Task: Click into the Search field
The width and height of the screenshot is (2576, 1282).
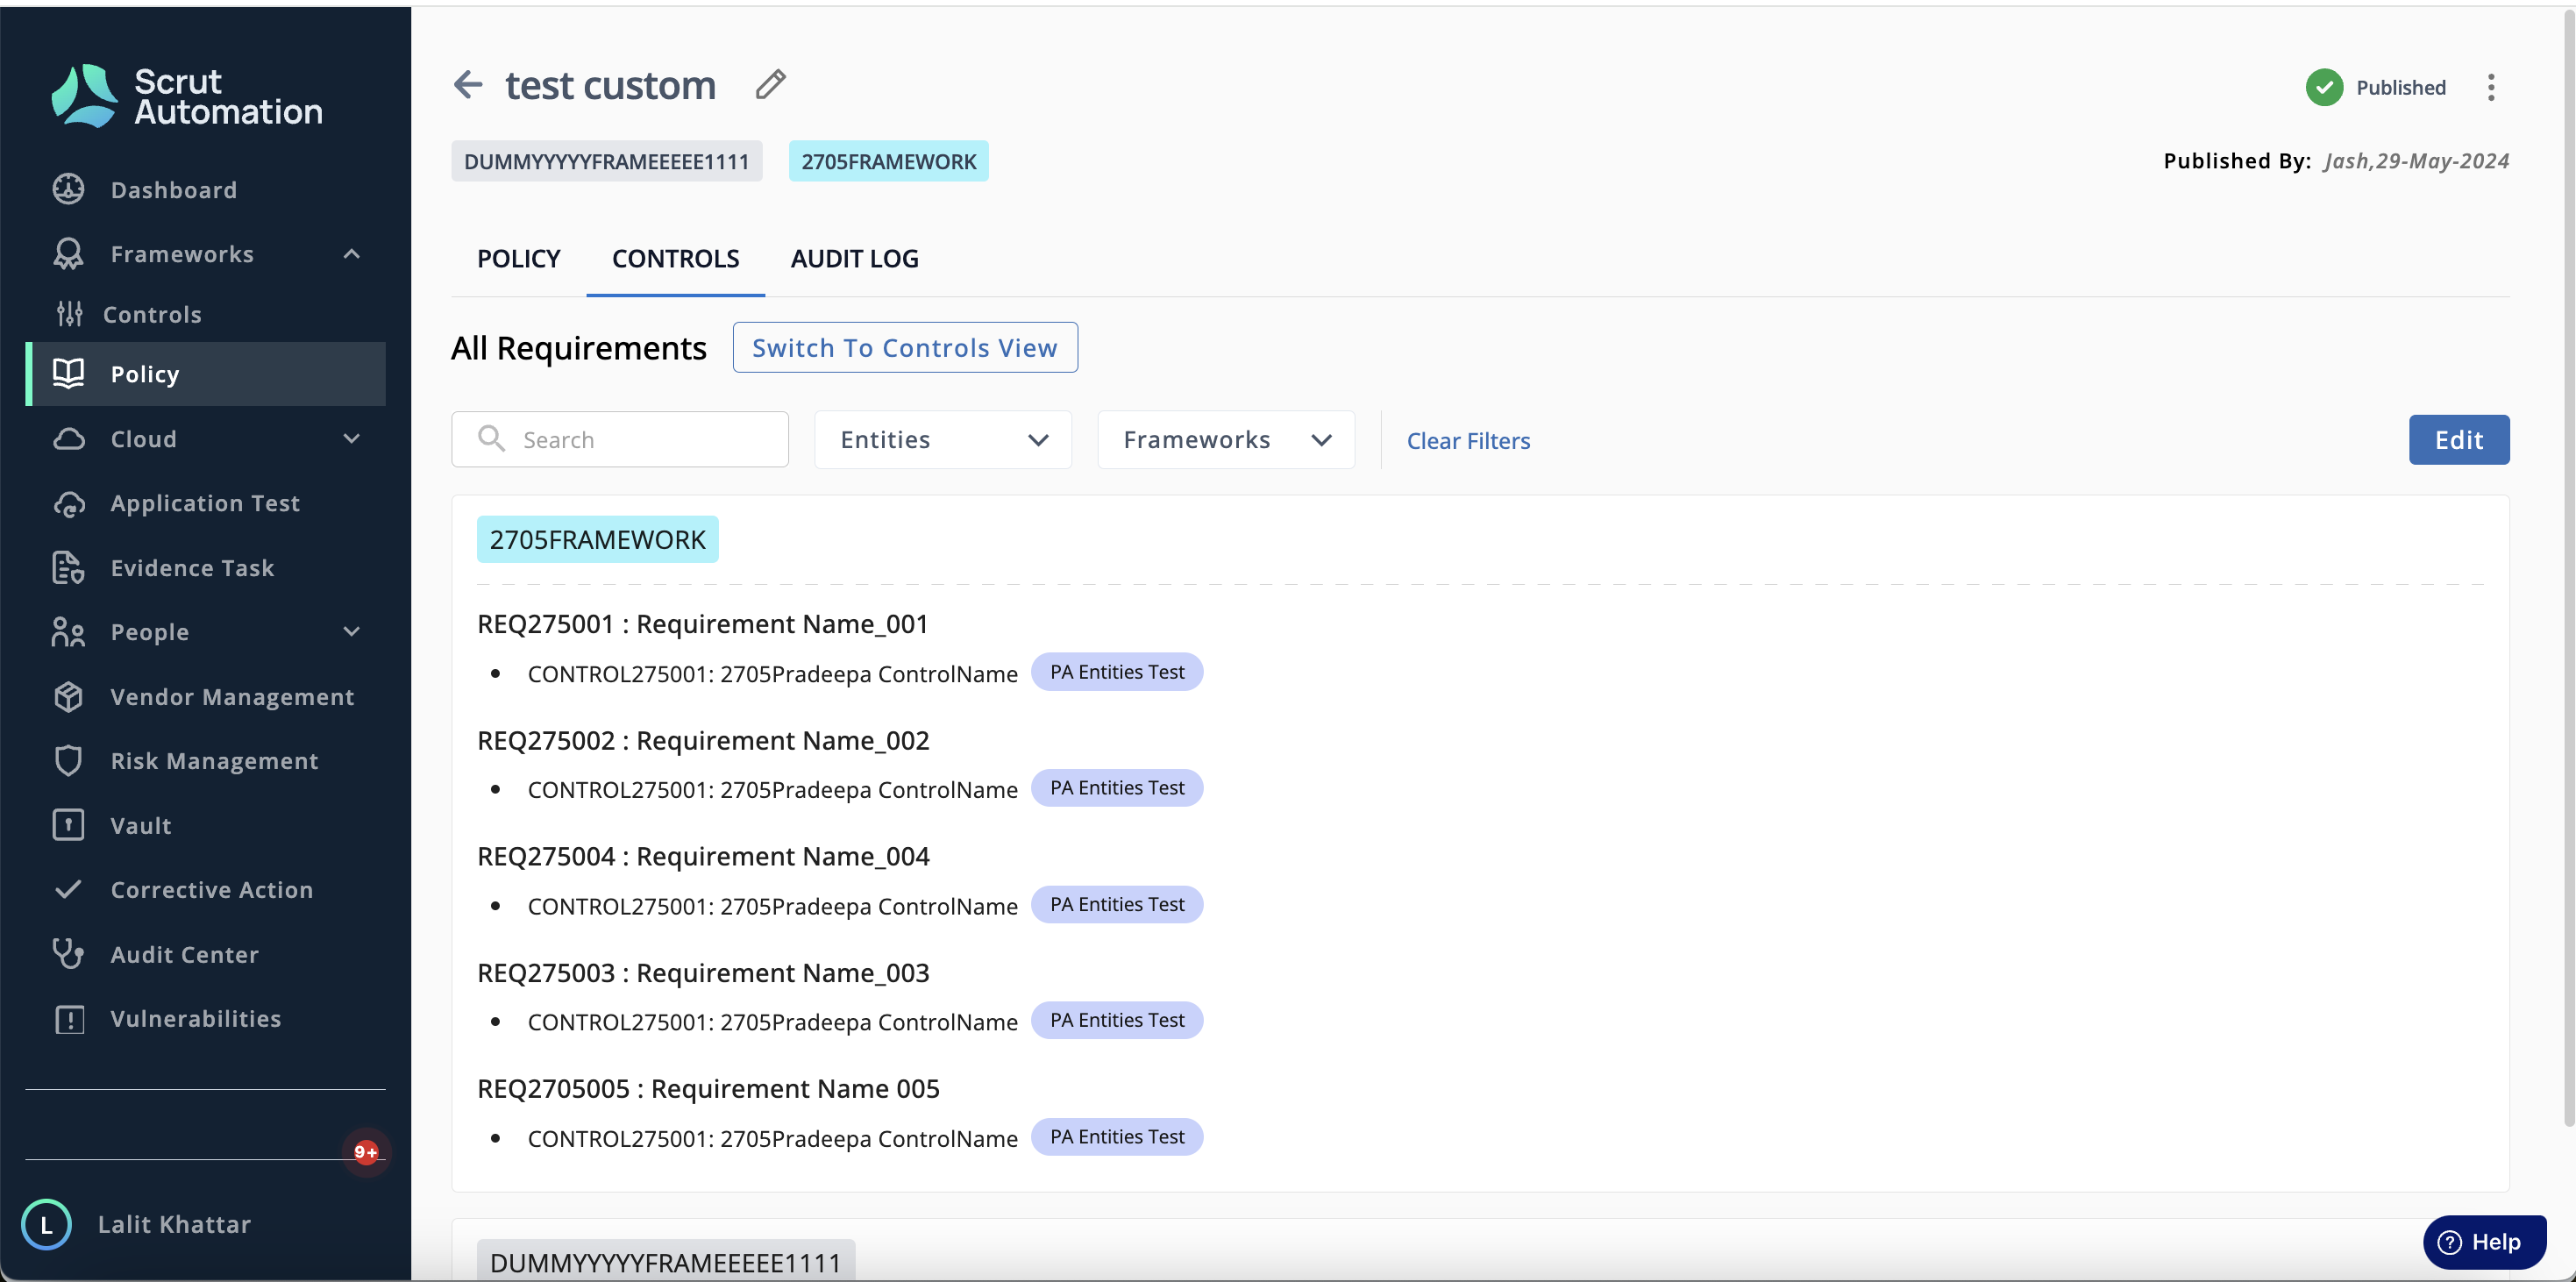Action: (x=620, y=440)
